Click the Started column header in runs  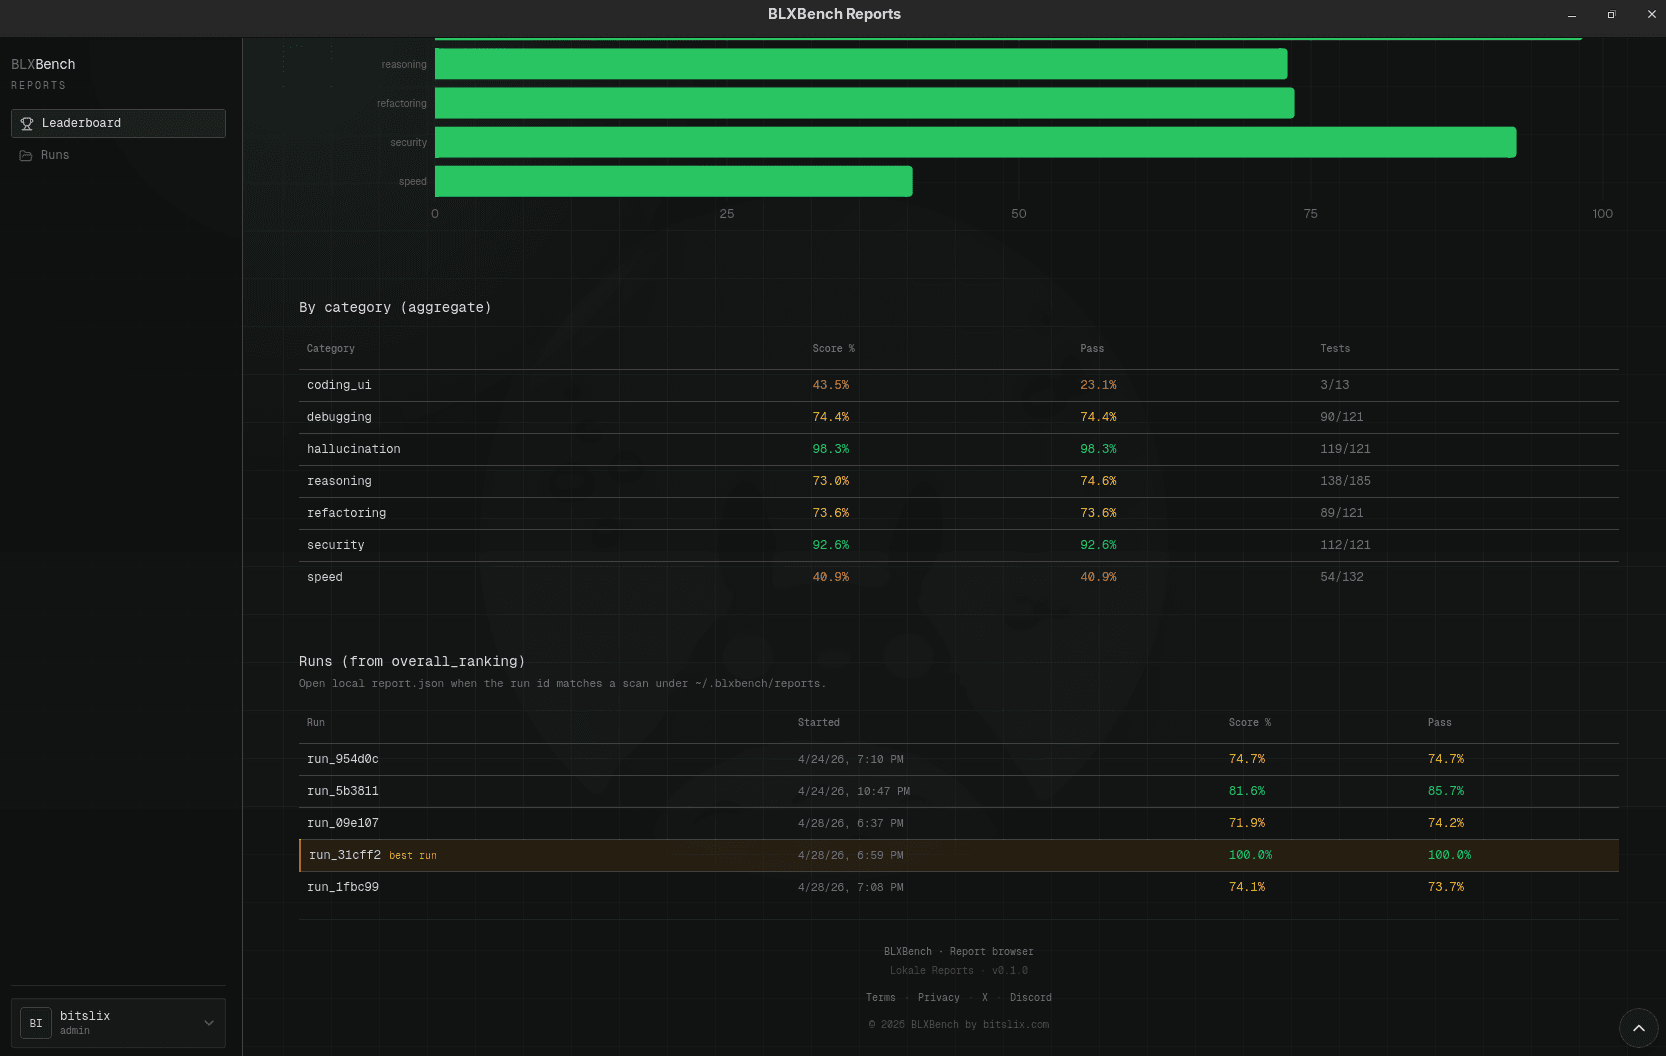coord(819,723)
